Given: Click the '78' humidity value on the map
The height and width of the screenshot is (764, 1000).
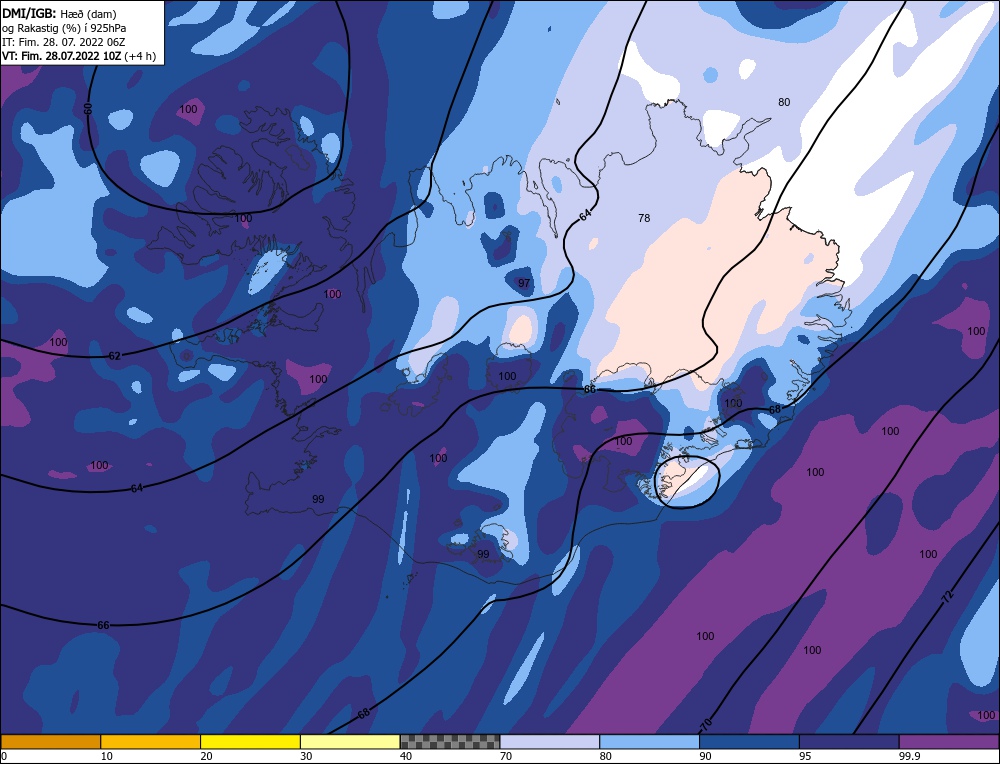Looking at the screenshot, I should tap(644, 218).
